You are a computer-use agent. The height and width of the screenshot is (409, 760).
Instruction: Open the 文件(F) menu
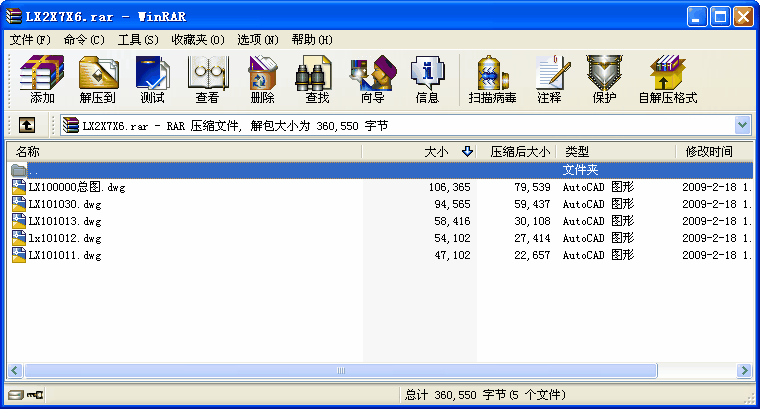click(x=30, y=40)
